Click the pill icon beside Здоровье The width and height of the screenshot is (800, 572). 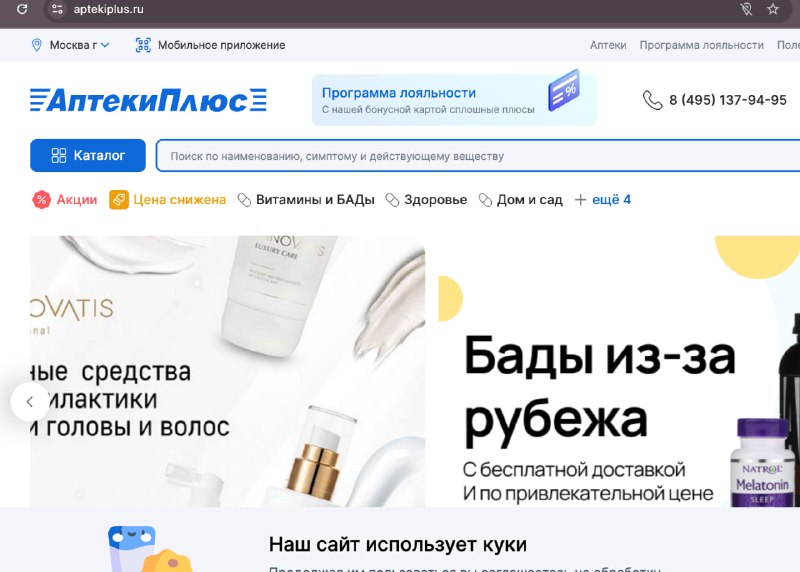pyautogui.click(x=392, y=200)
